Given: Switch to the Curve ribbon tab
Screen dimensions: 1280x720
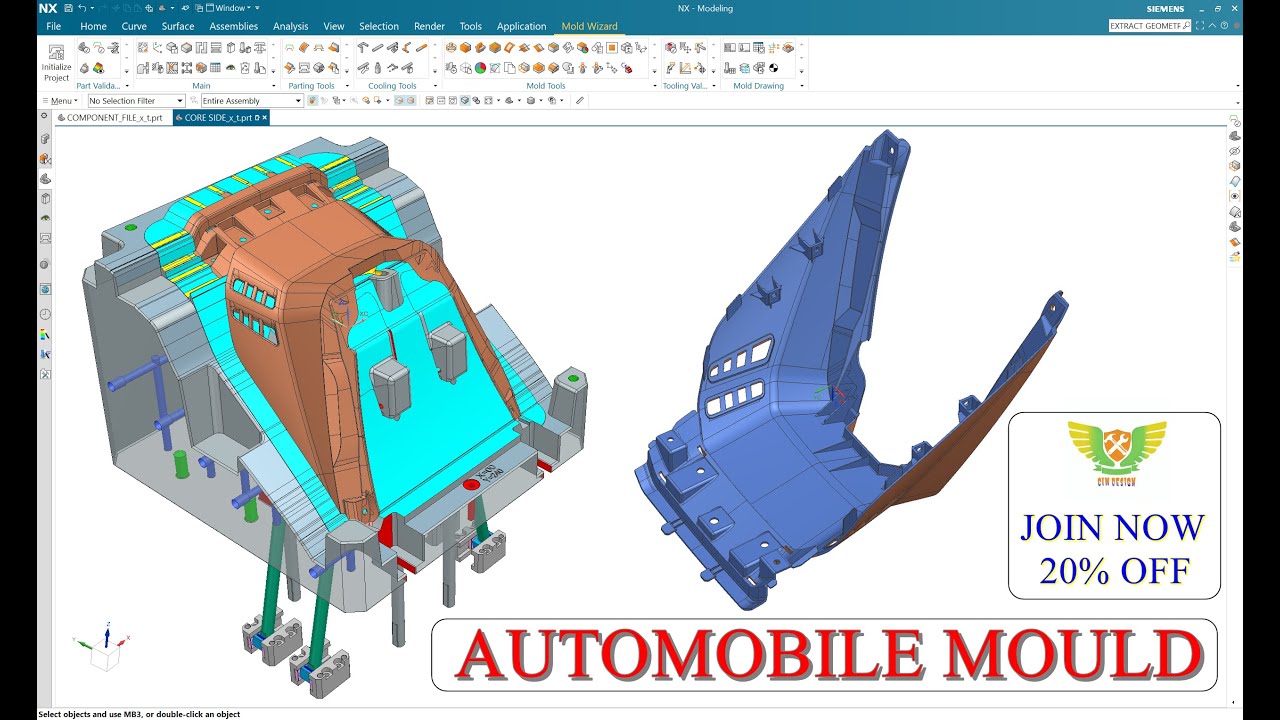Looking at the screenshot, I should point(134,26).
